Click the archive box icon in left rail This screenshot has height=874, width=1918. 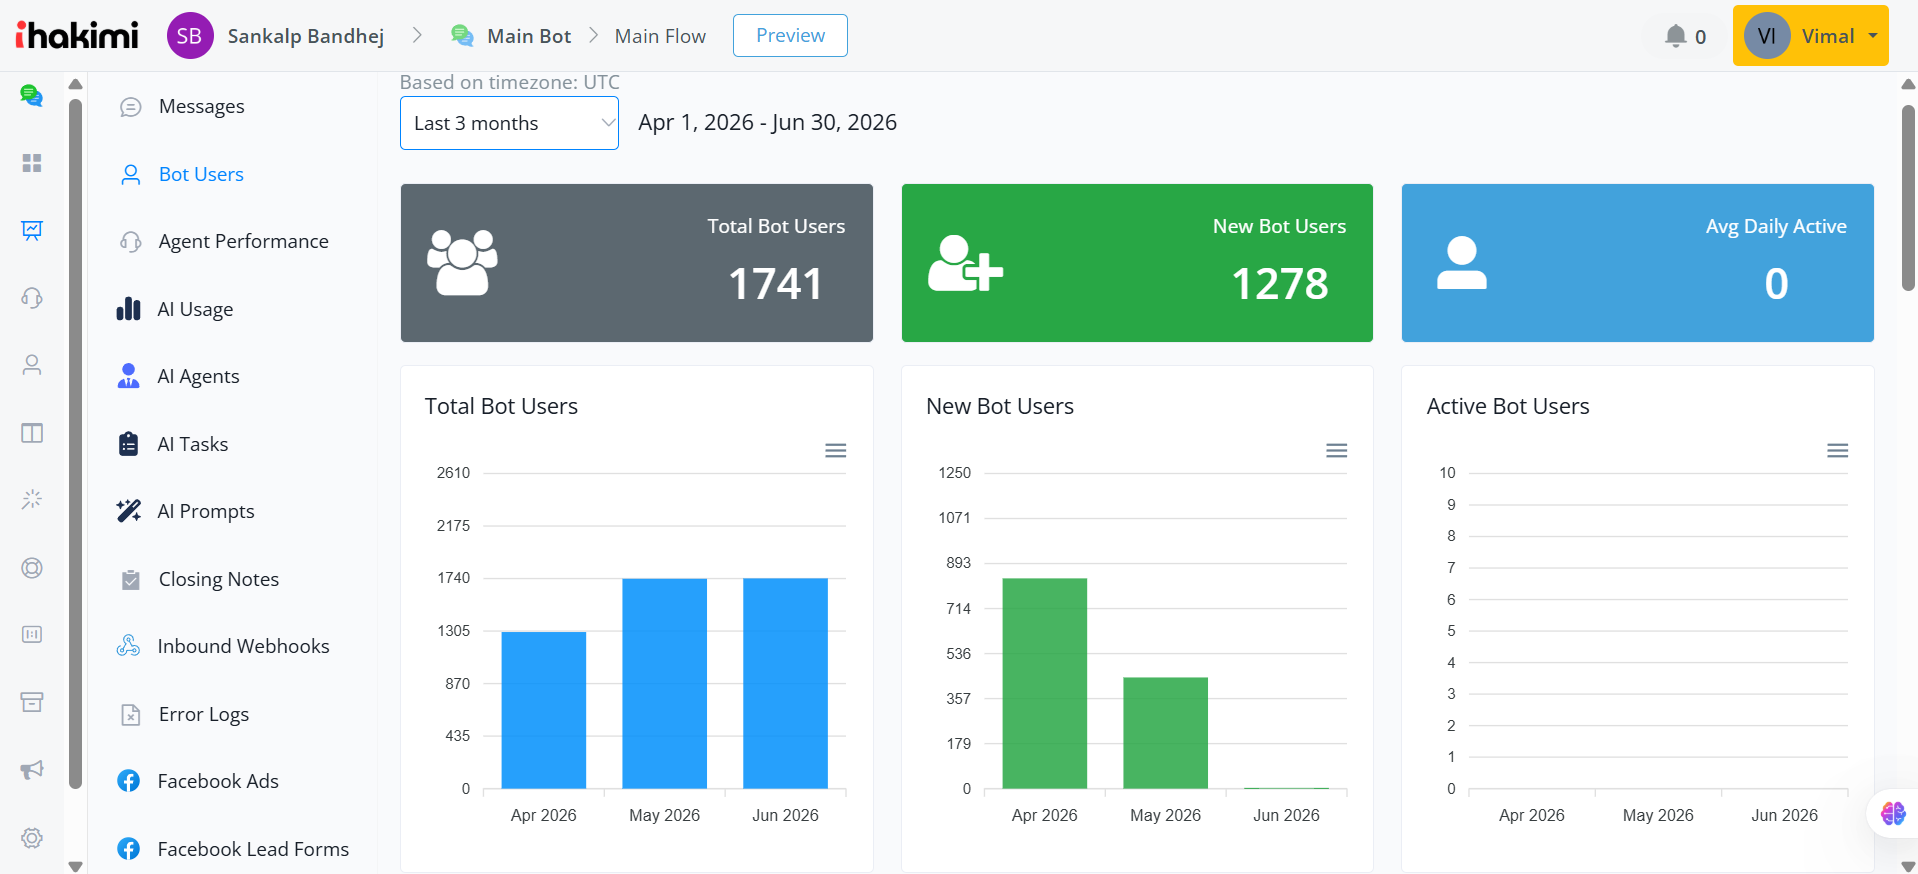pyautogui.click(x=32, y=702)
